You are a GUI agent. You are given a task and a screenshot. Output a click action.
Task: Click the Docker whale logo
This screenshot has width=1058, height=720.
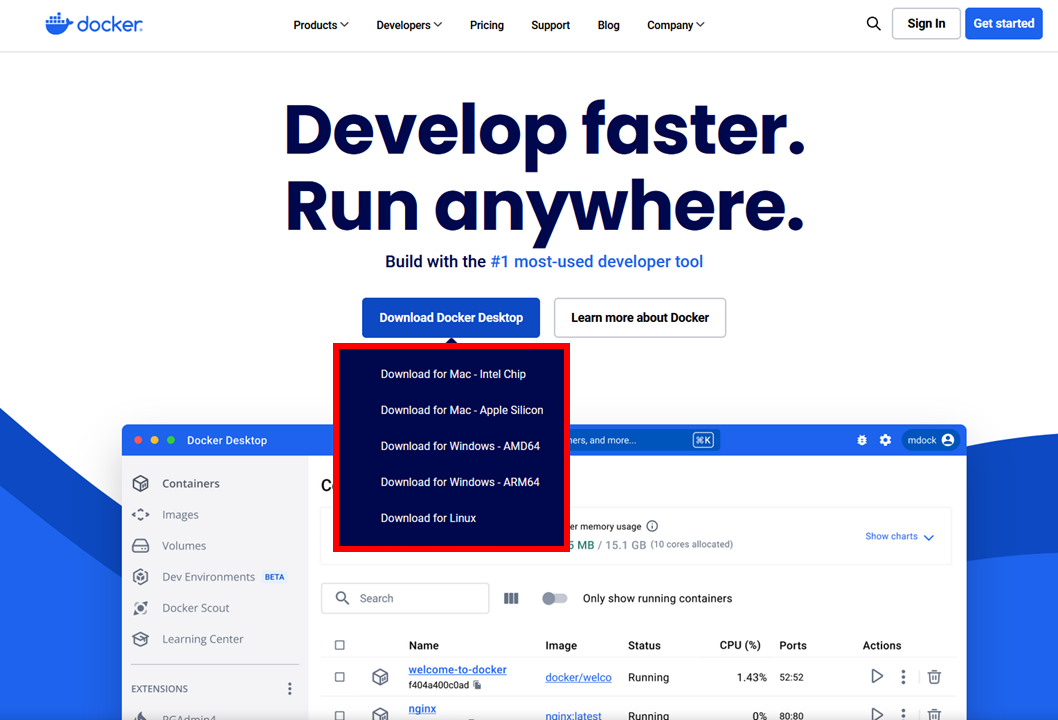(94, 24)
